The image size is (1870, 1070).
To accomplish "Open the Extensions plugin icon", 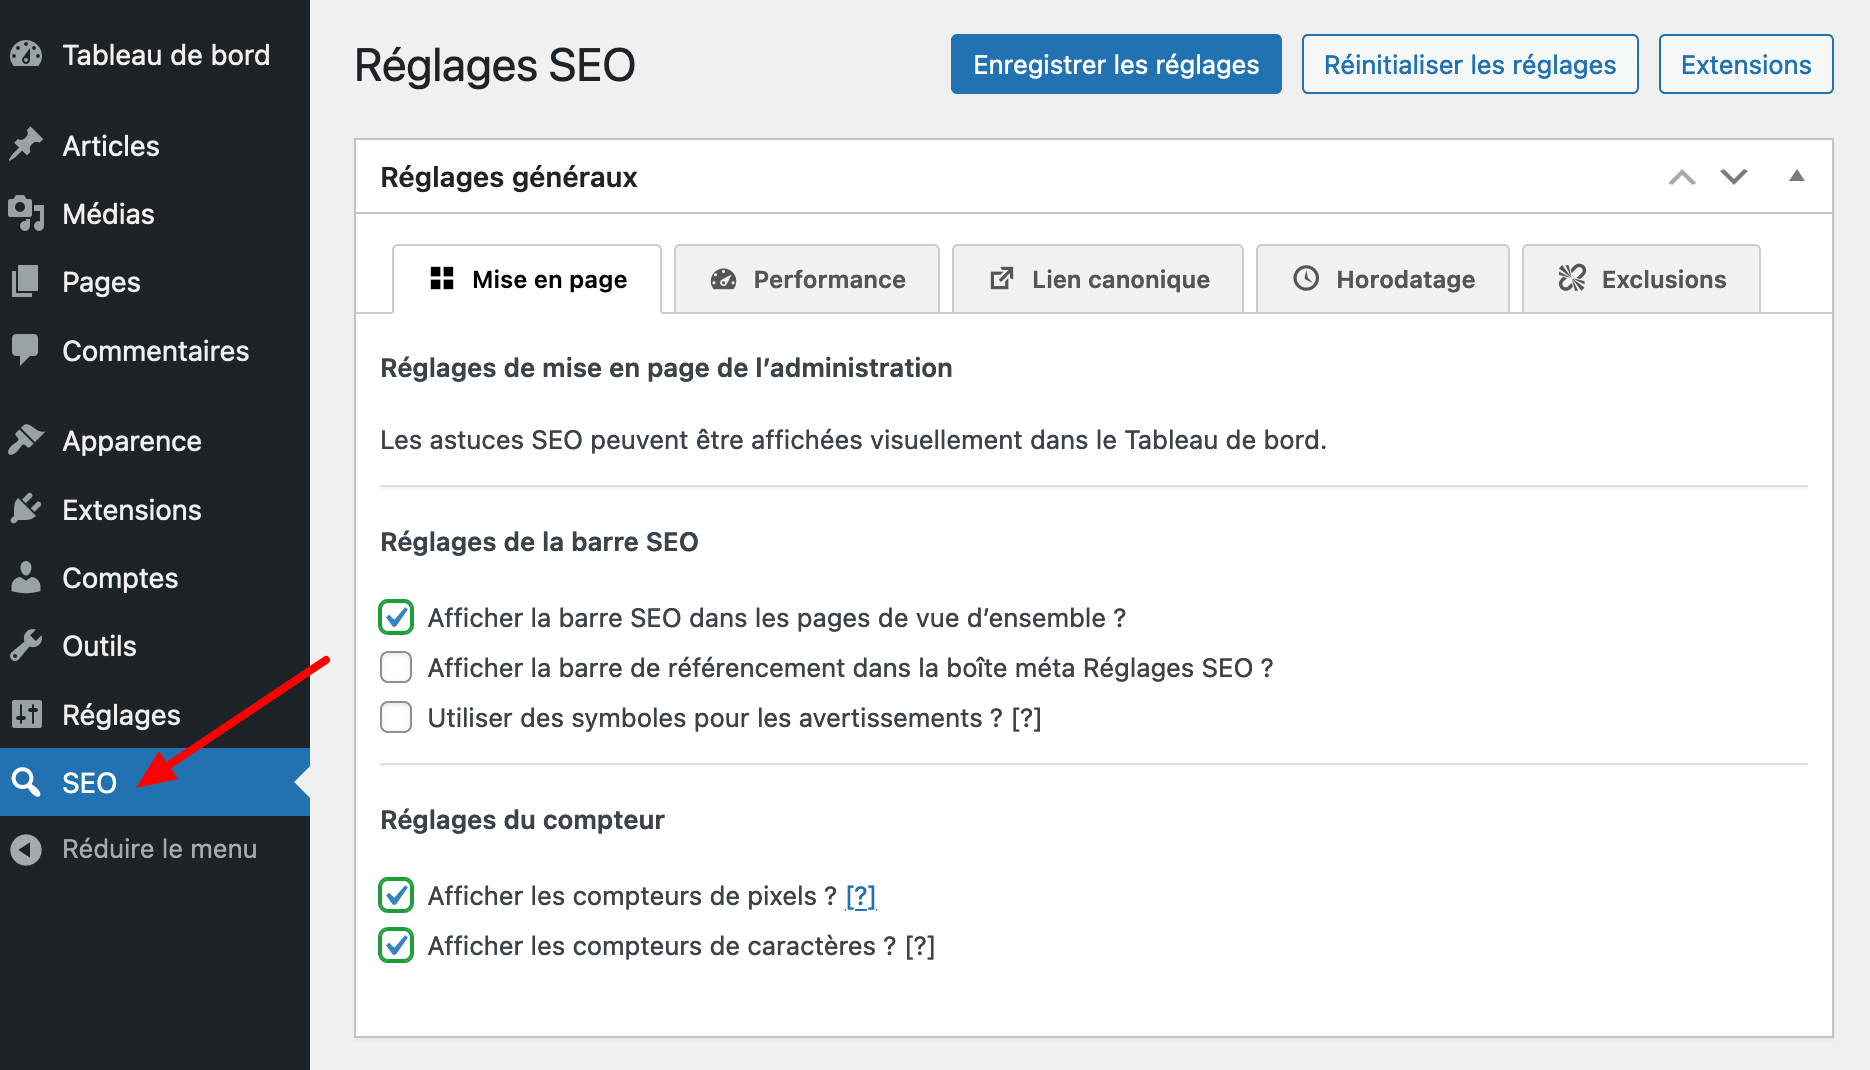I will coord(26,509).
